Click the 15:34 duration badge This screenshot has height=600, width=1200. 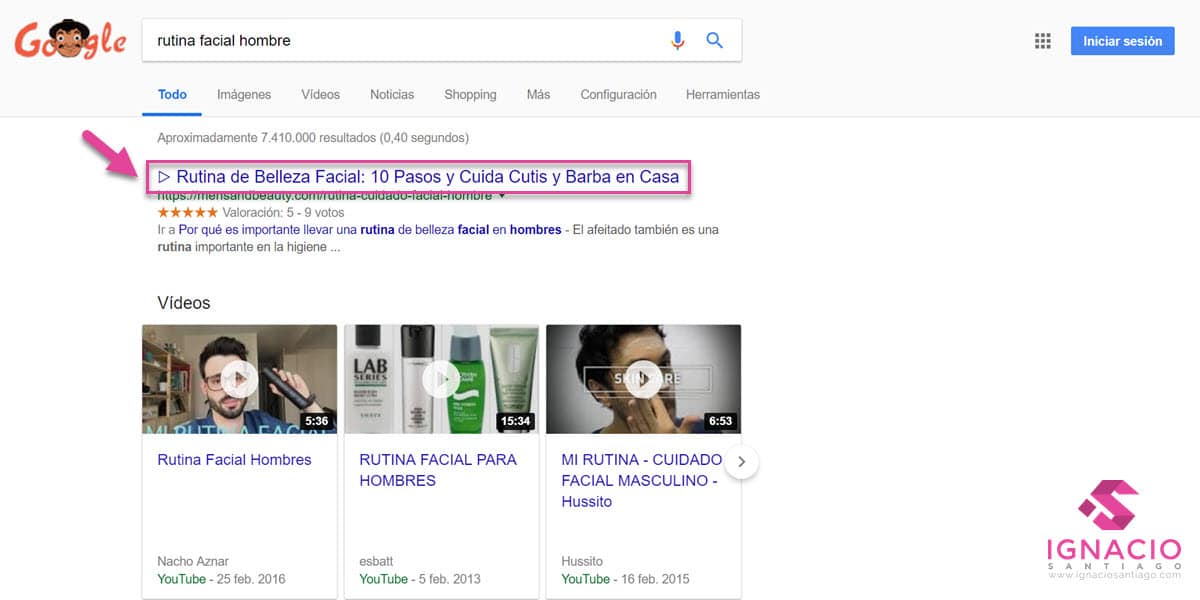point(515,421)
